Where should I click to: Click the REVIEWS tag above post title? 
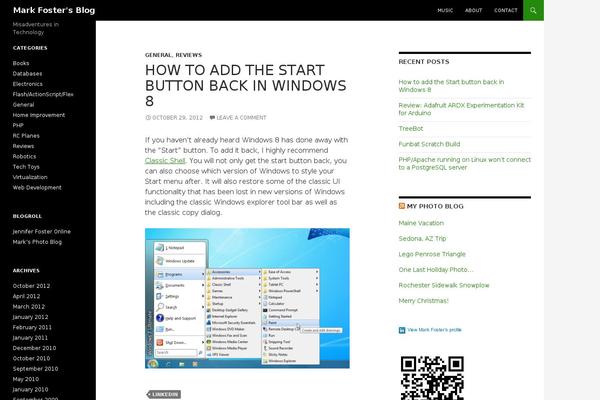pyautogui.click(x=189, y=55)
